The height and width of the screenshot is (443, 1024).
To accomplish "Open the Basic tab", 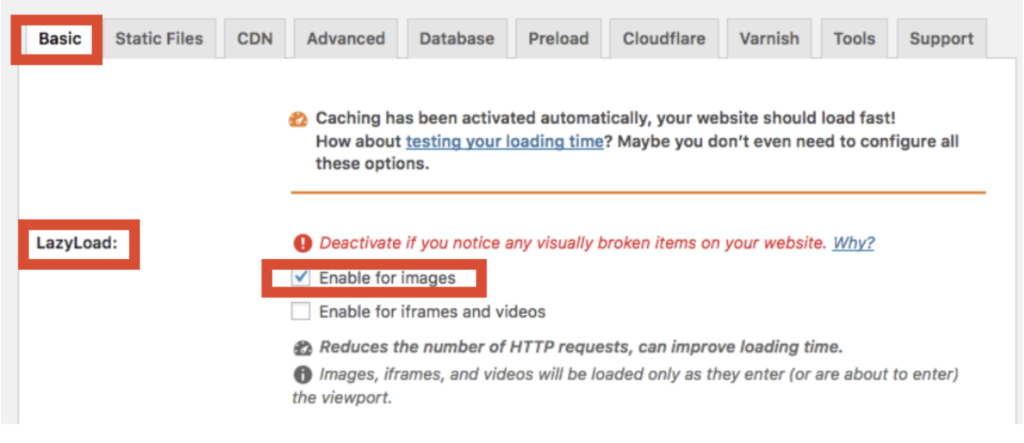I will (x=59, y=39).
